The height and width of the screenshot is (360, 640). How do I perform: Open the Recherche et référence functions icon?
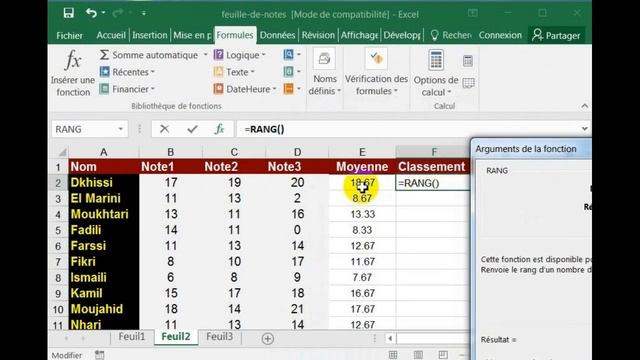[292, 55]
